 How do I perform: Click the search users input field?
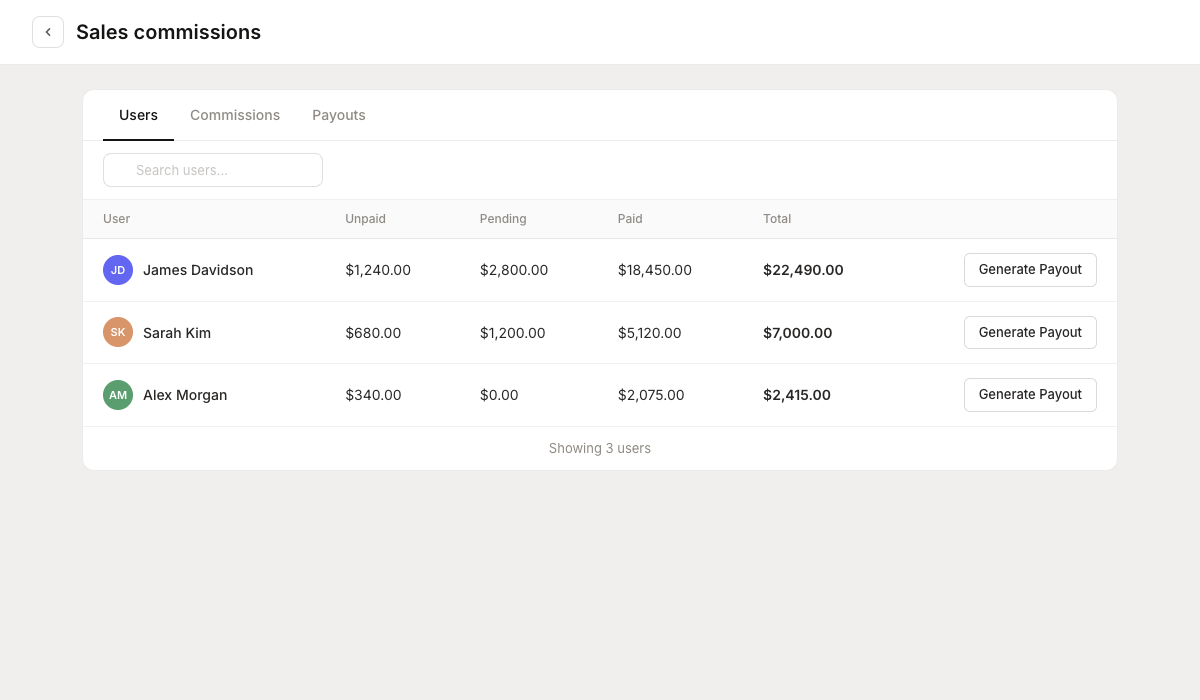coord(213,170)
